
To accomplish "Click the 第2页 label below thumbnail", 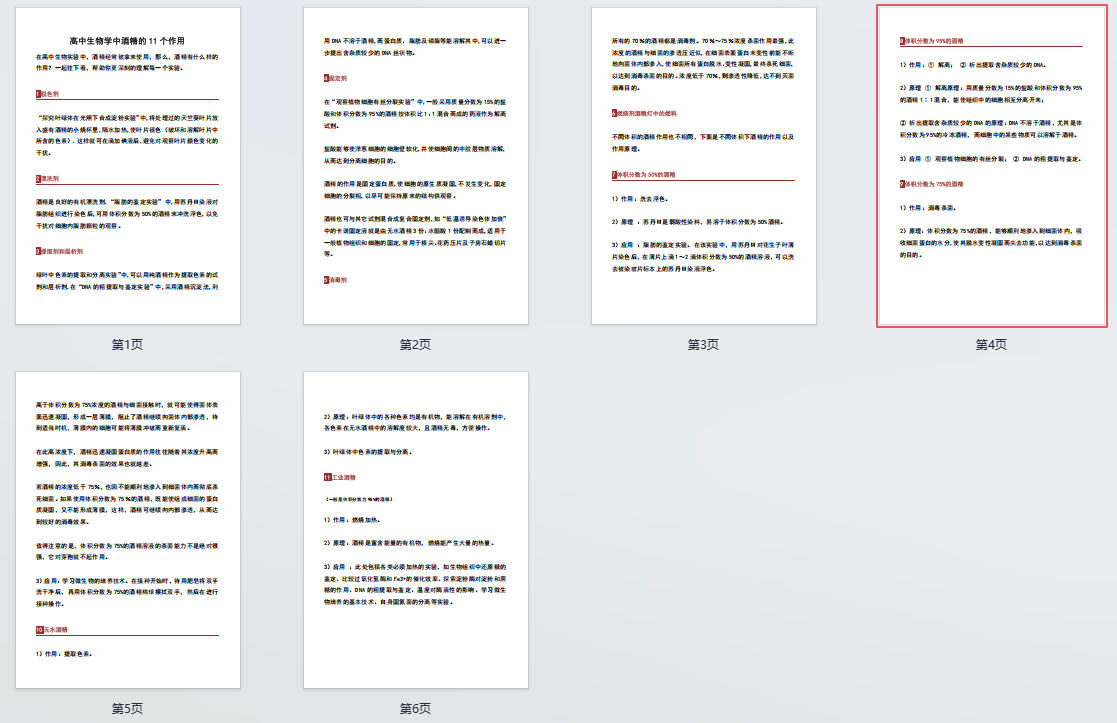I will pyautogui.click(x=415, y=345).
